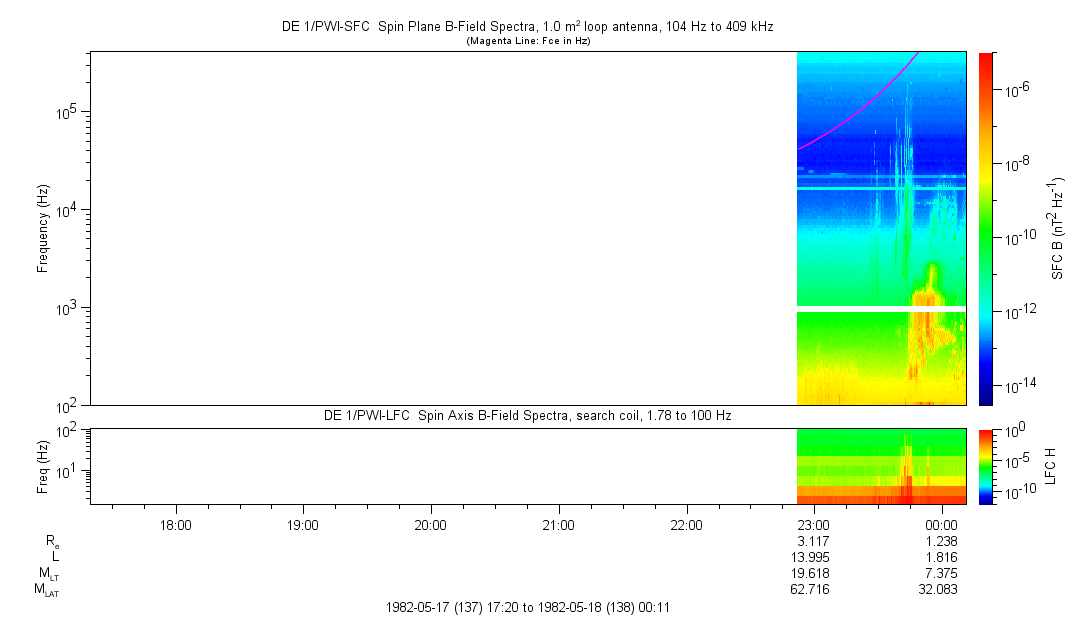Click the 20:00 time axis tick label
Screen dimensions: 1083x620
[x=431, y=523]
